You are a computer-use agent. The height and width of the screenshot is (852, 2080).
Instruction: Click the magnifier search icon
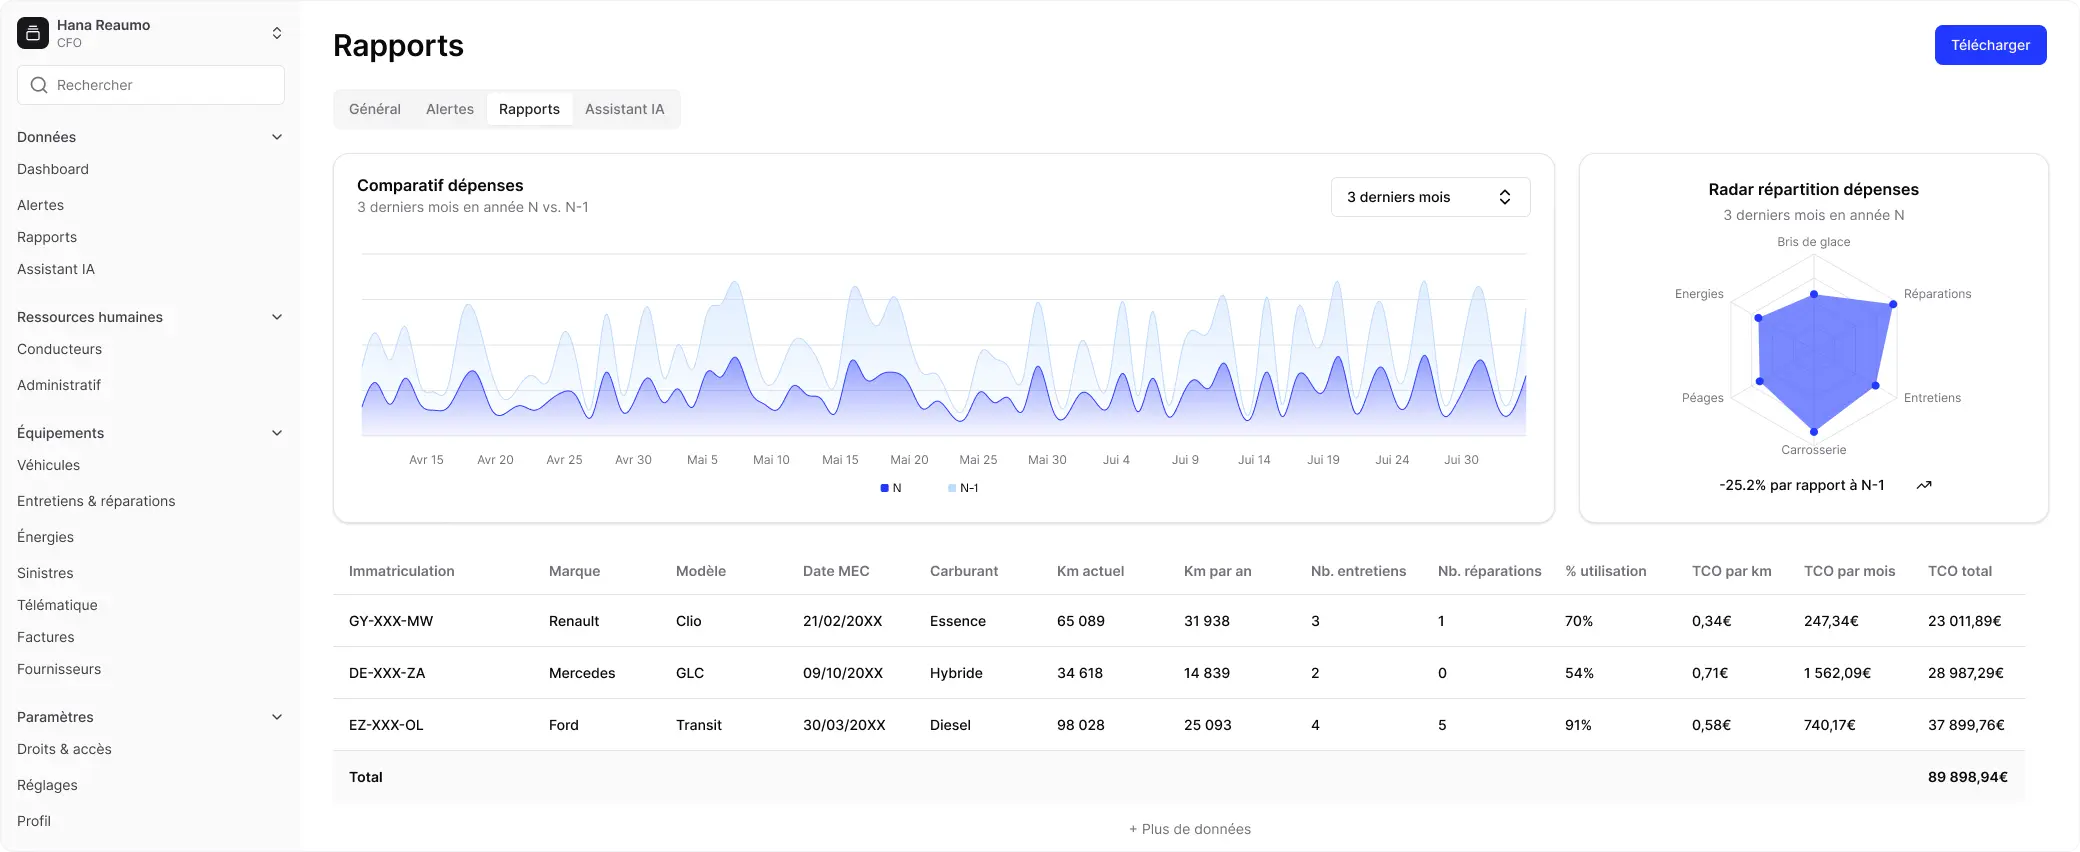(x=39, y=85)
